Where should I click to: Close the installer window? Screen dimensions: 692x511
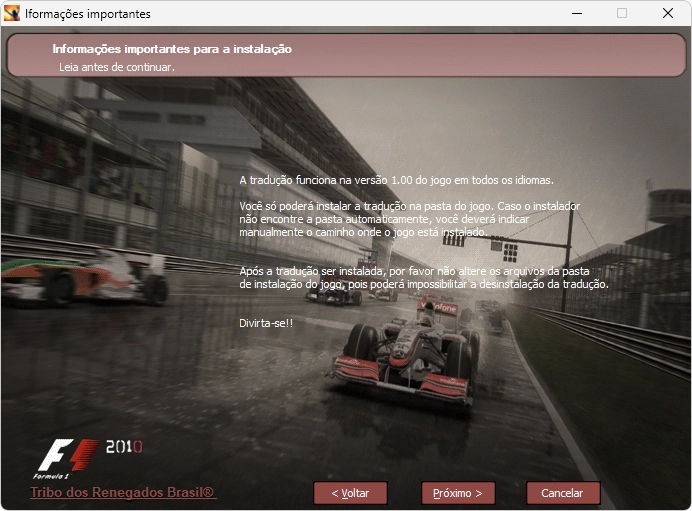click(668, 13)
